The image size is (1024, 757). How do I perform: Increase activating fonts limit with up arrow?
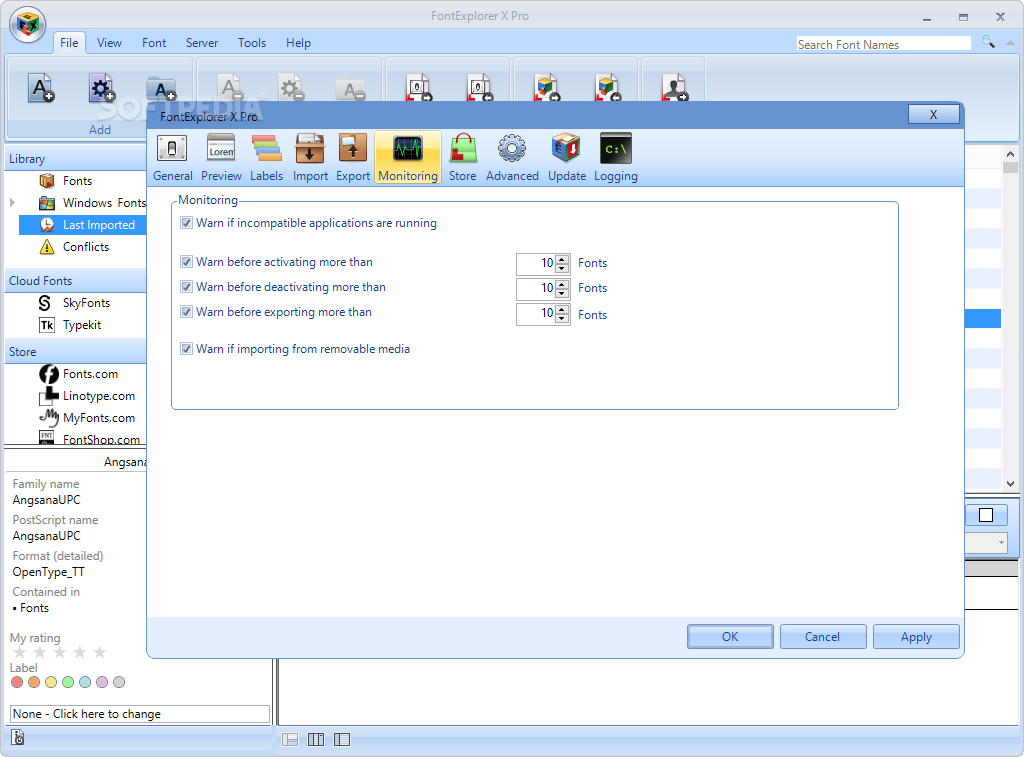click(562, 259)
